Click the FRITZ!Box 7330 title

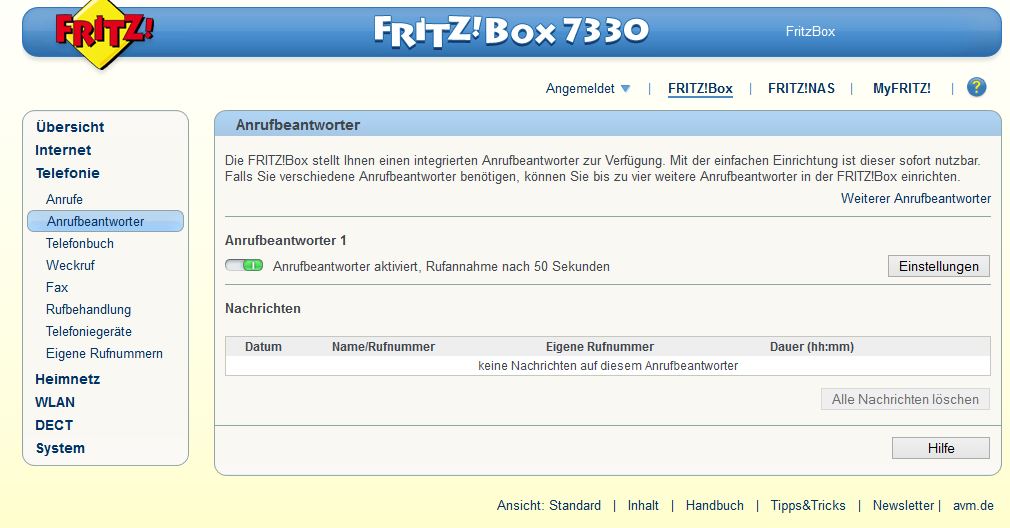click(x=511, y=31)
